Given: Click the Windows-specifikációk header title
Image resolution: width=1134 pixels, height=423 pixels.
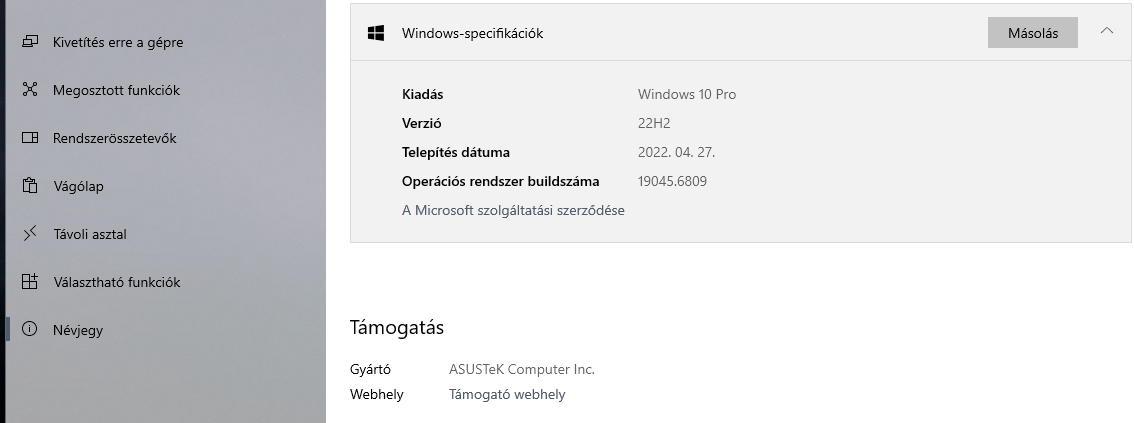Looking at the screenshot, I should tap(472, 33).
